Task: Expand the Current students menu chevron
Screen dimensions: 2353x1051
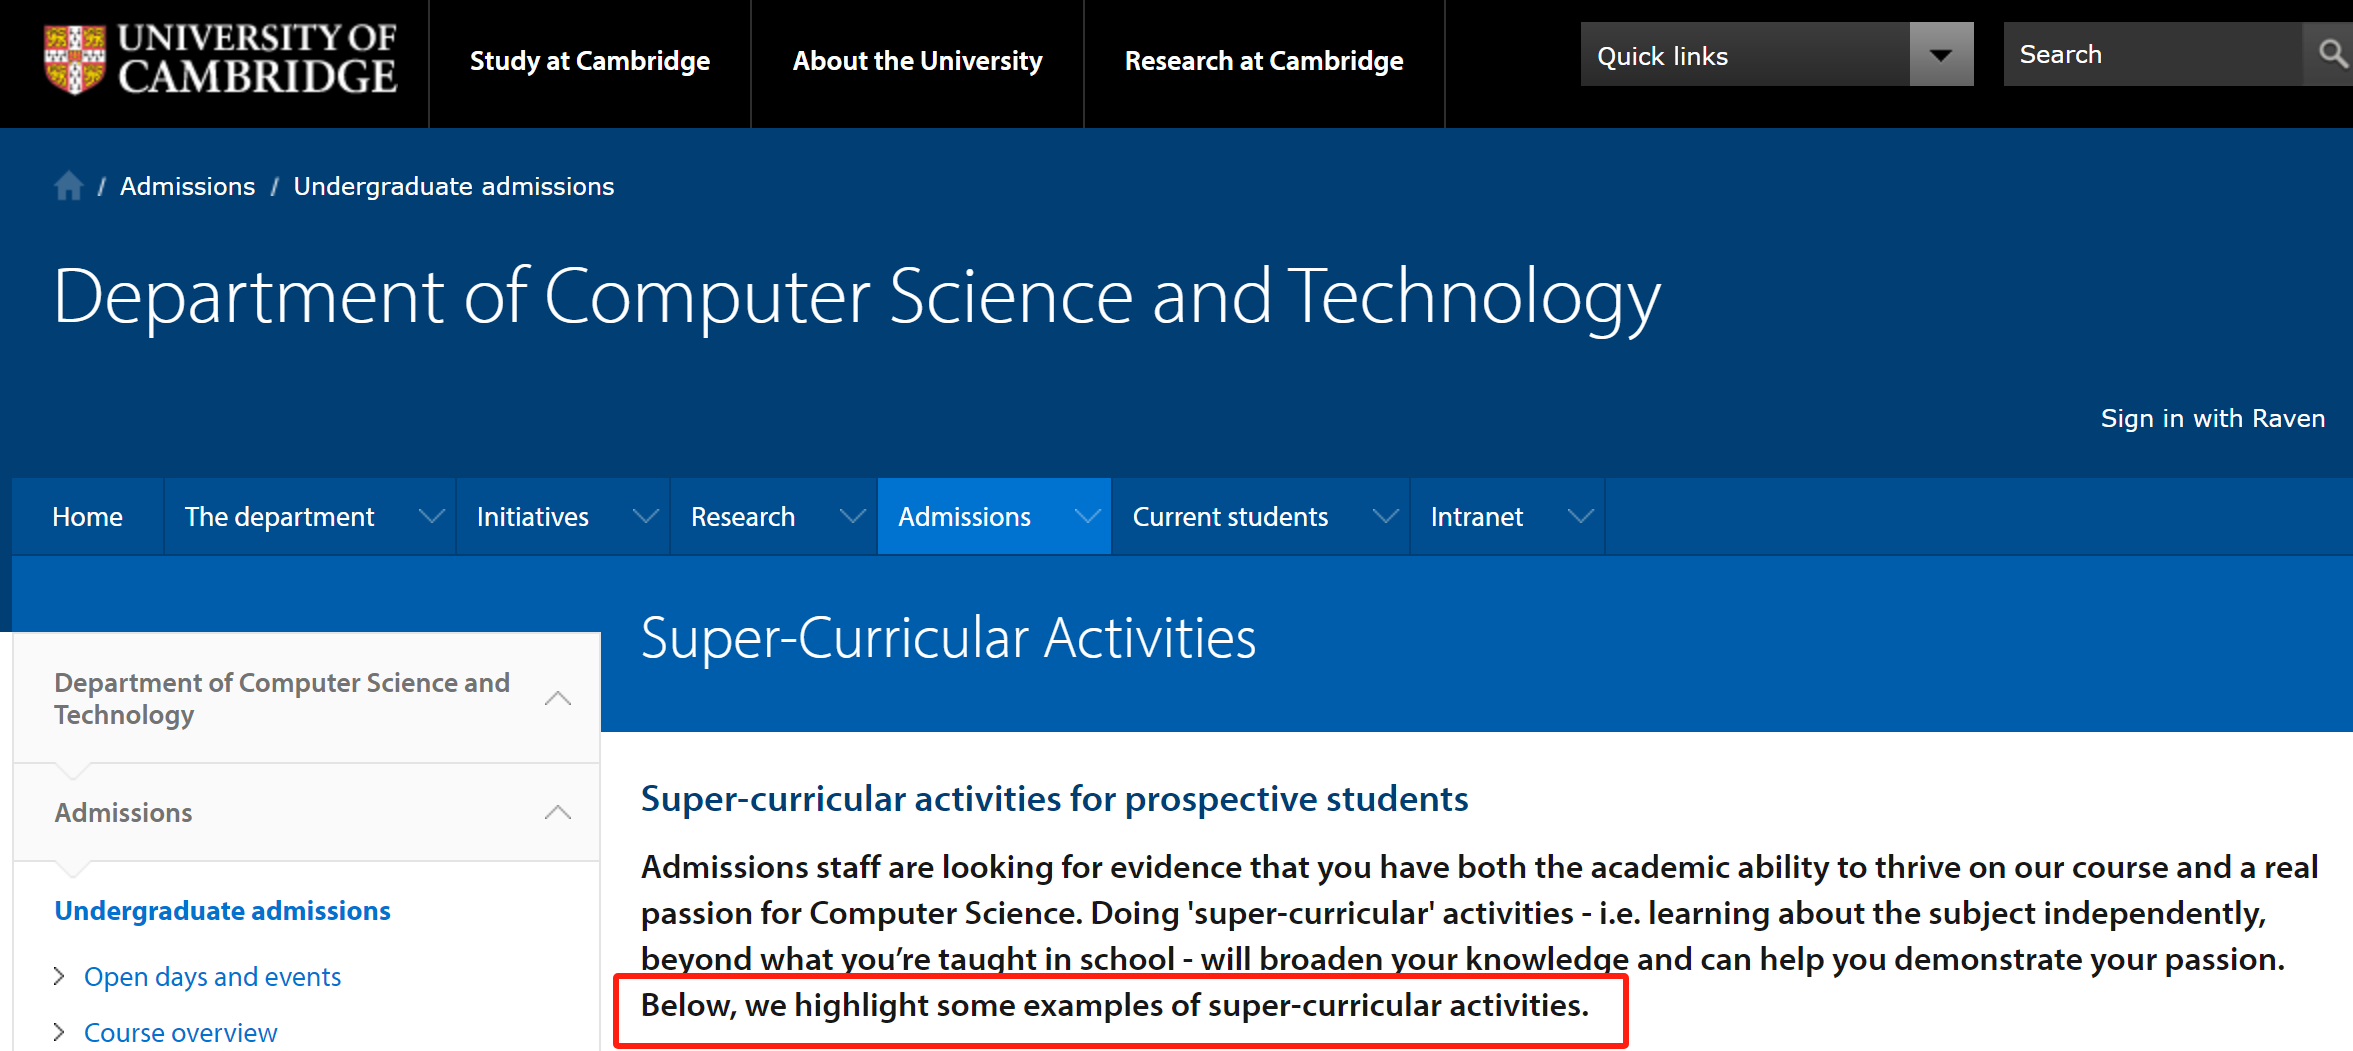Action: click(x=1385, y=517)
